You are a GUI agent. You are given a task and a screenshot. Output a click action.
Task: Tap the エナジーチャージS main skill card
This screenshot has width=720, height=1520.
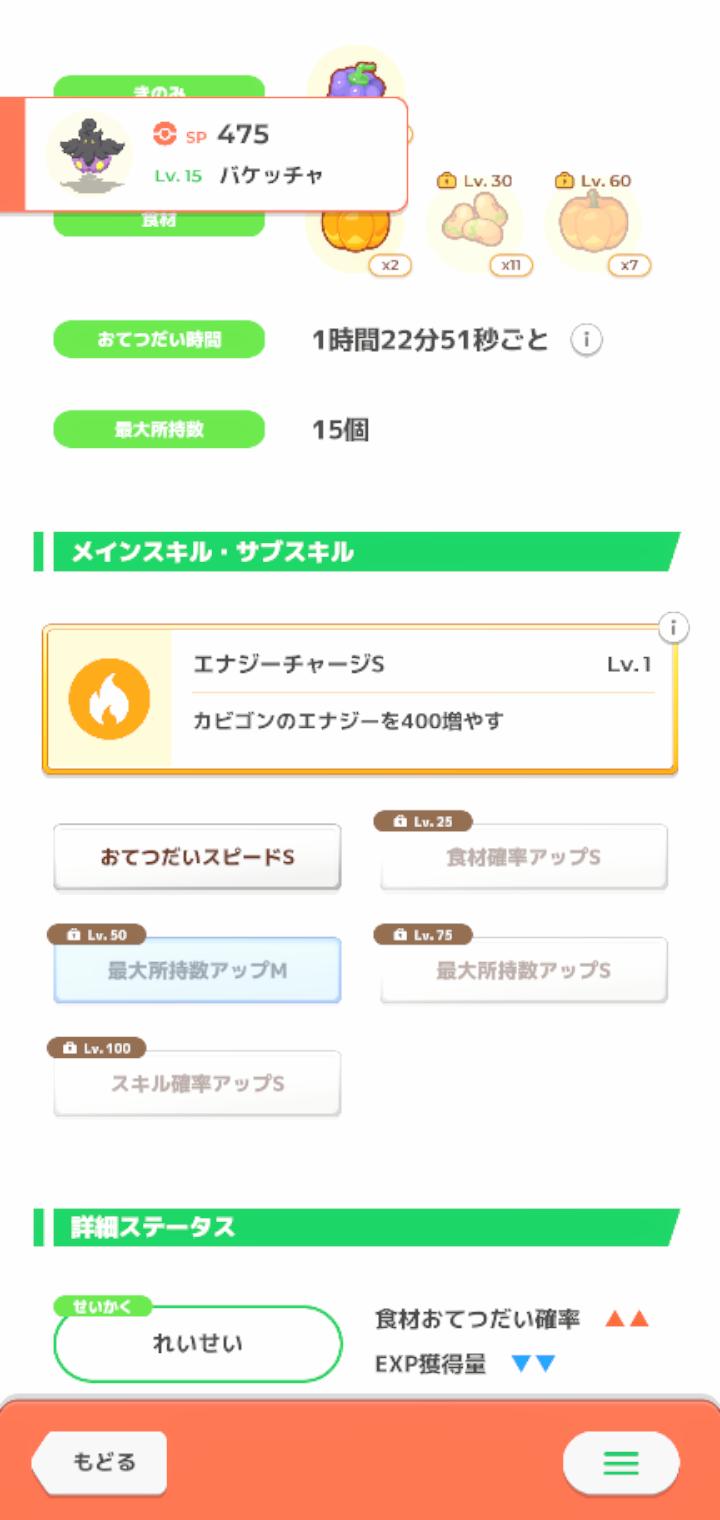[420, 700]
